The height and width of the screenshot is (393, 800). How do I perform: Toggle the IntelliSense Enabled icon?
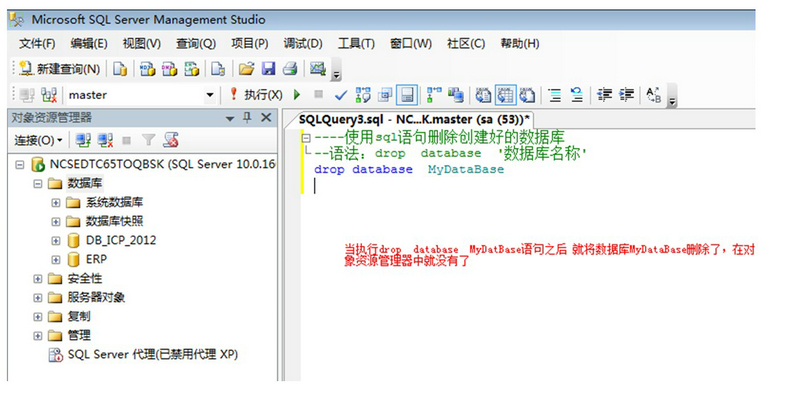(x=407, y=95)
